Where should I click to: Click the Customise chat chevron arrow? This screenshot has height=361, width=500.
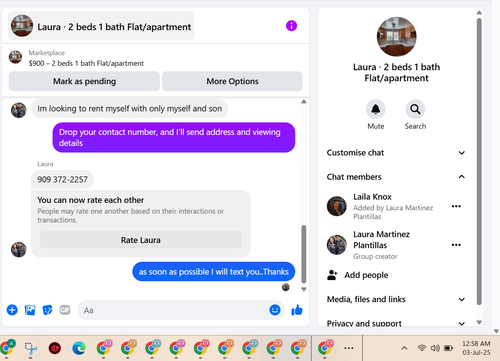462,153
